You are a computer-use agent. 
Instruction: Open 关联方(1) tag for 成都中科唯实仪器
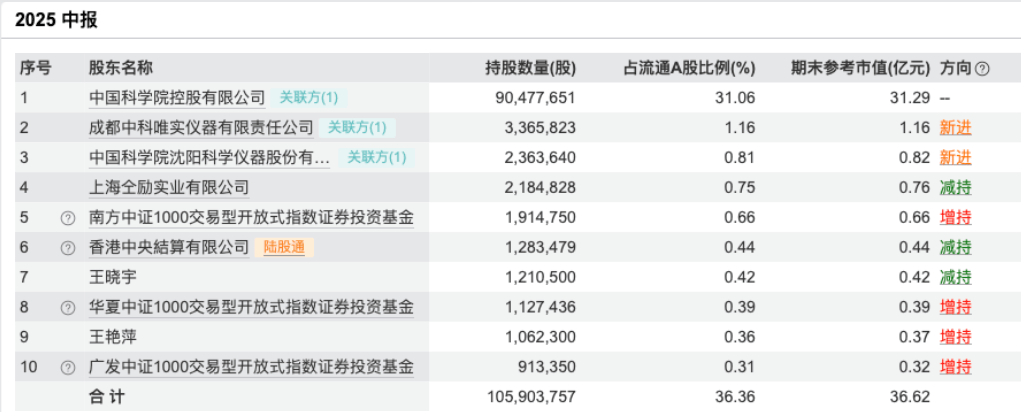357,128
